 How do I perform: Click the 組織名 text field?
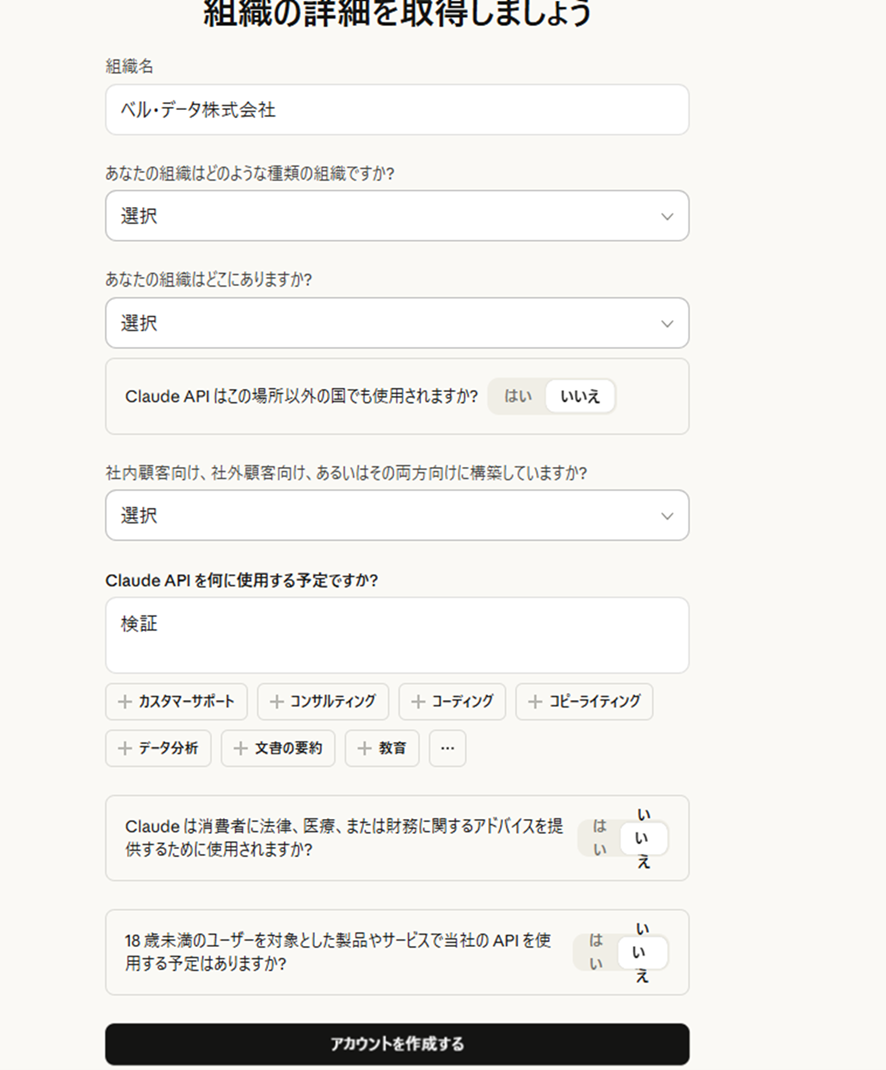397,110
